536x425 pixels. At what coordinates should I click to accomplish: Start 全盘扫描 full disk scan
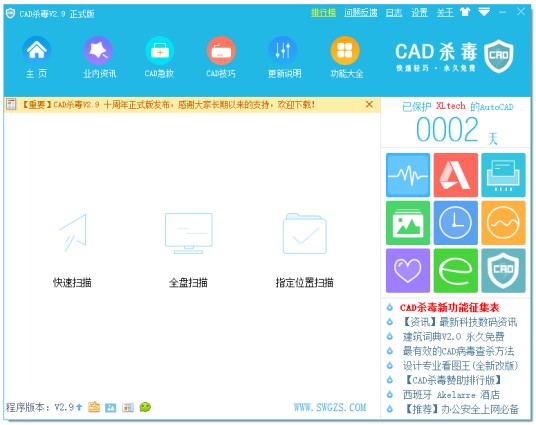pyautogui.click(x=188, y=251)
